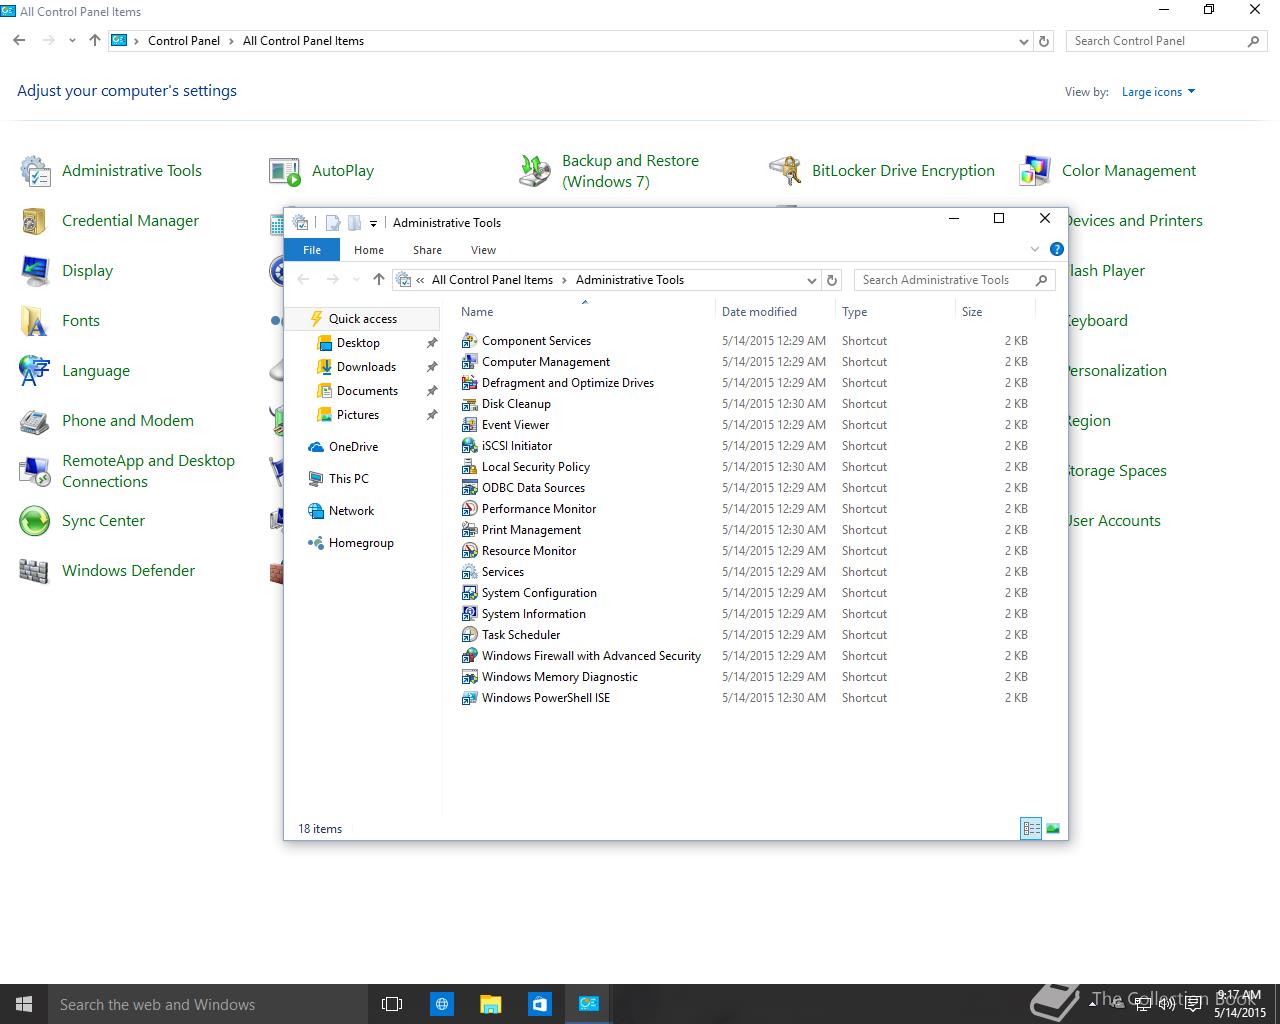The height and width of the screenshot is (1024, 1280).
Task: Expand Control Panel address bar history dropdown
Action: [1023, 42]
